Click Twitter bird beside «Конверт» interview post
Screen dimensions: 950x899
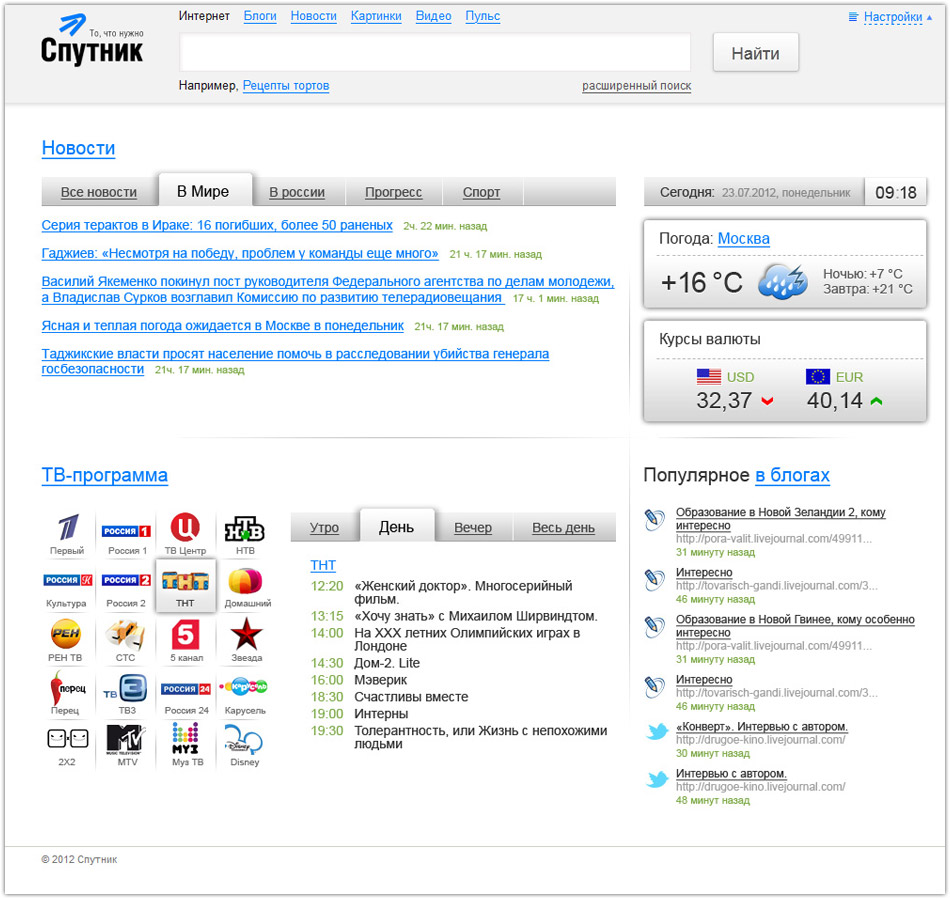[x=657, y=732]
